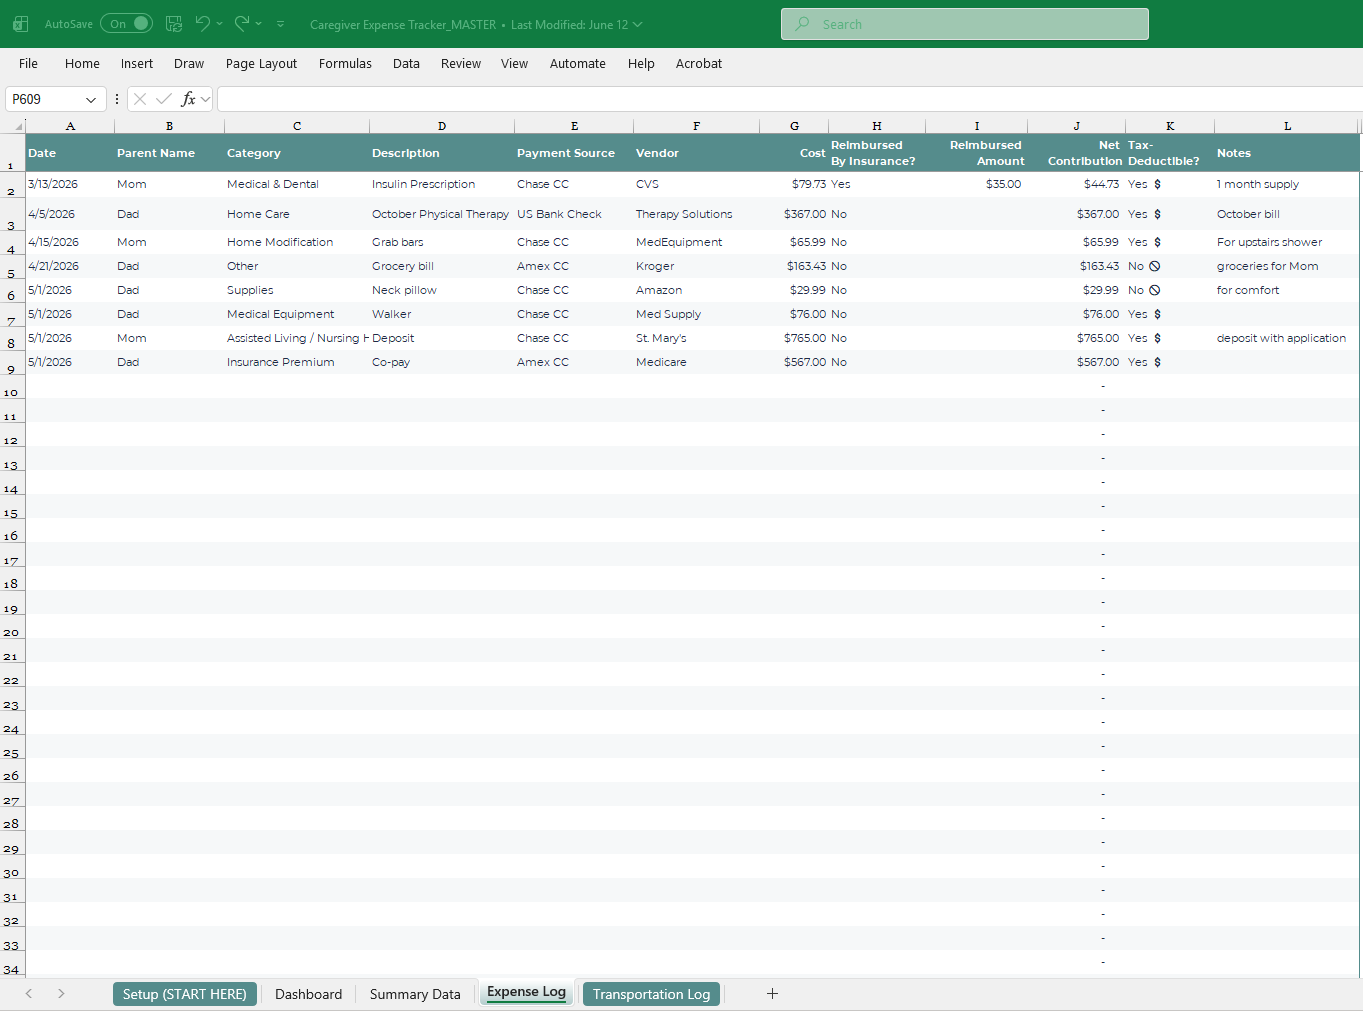This screenshot has width=1363, height=1011.
Task: Switch to Transportation Log sheet tab
Action: pos(651,994)
